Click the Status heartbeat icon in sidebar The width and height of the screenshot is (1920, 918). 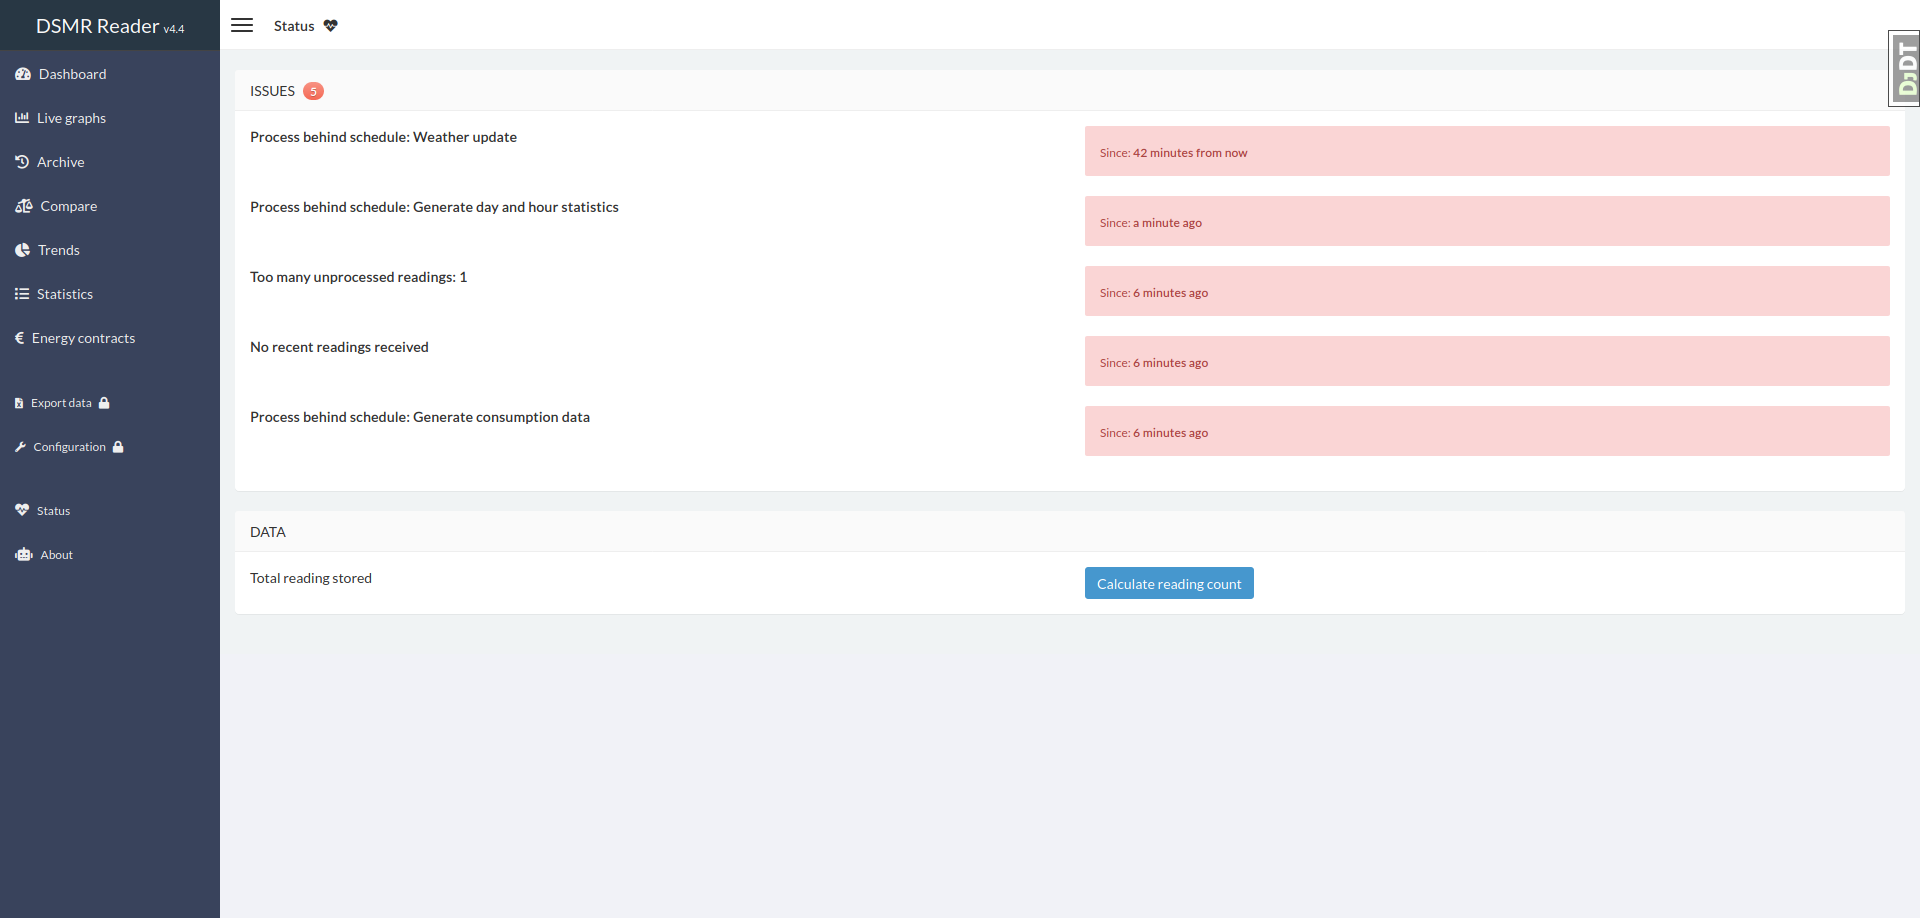[x=22, y=510]
